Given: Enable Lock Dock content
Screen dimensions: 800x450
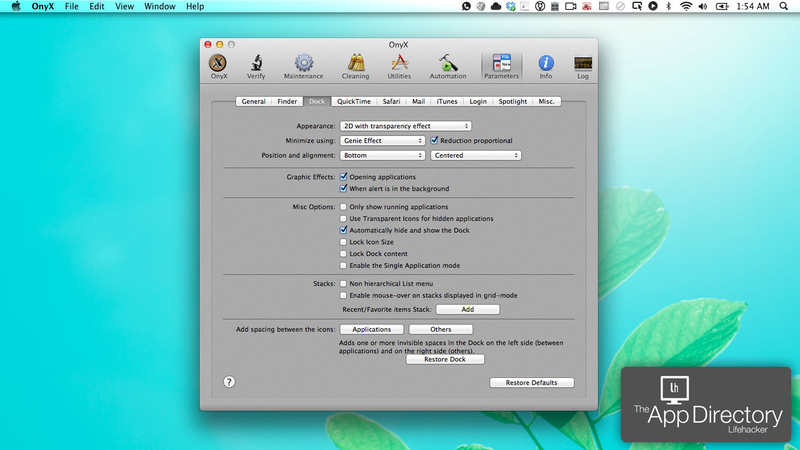Looking at the screenshot, I should [343, 254].
